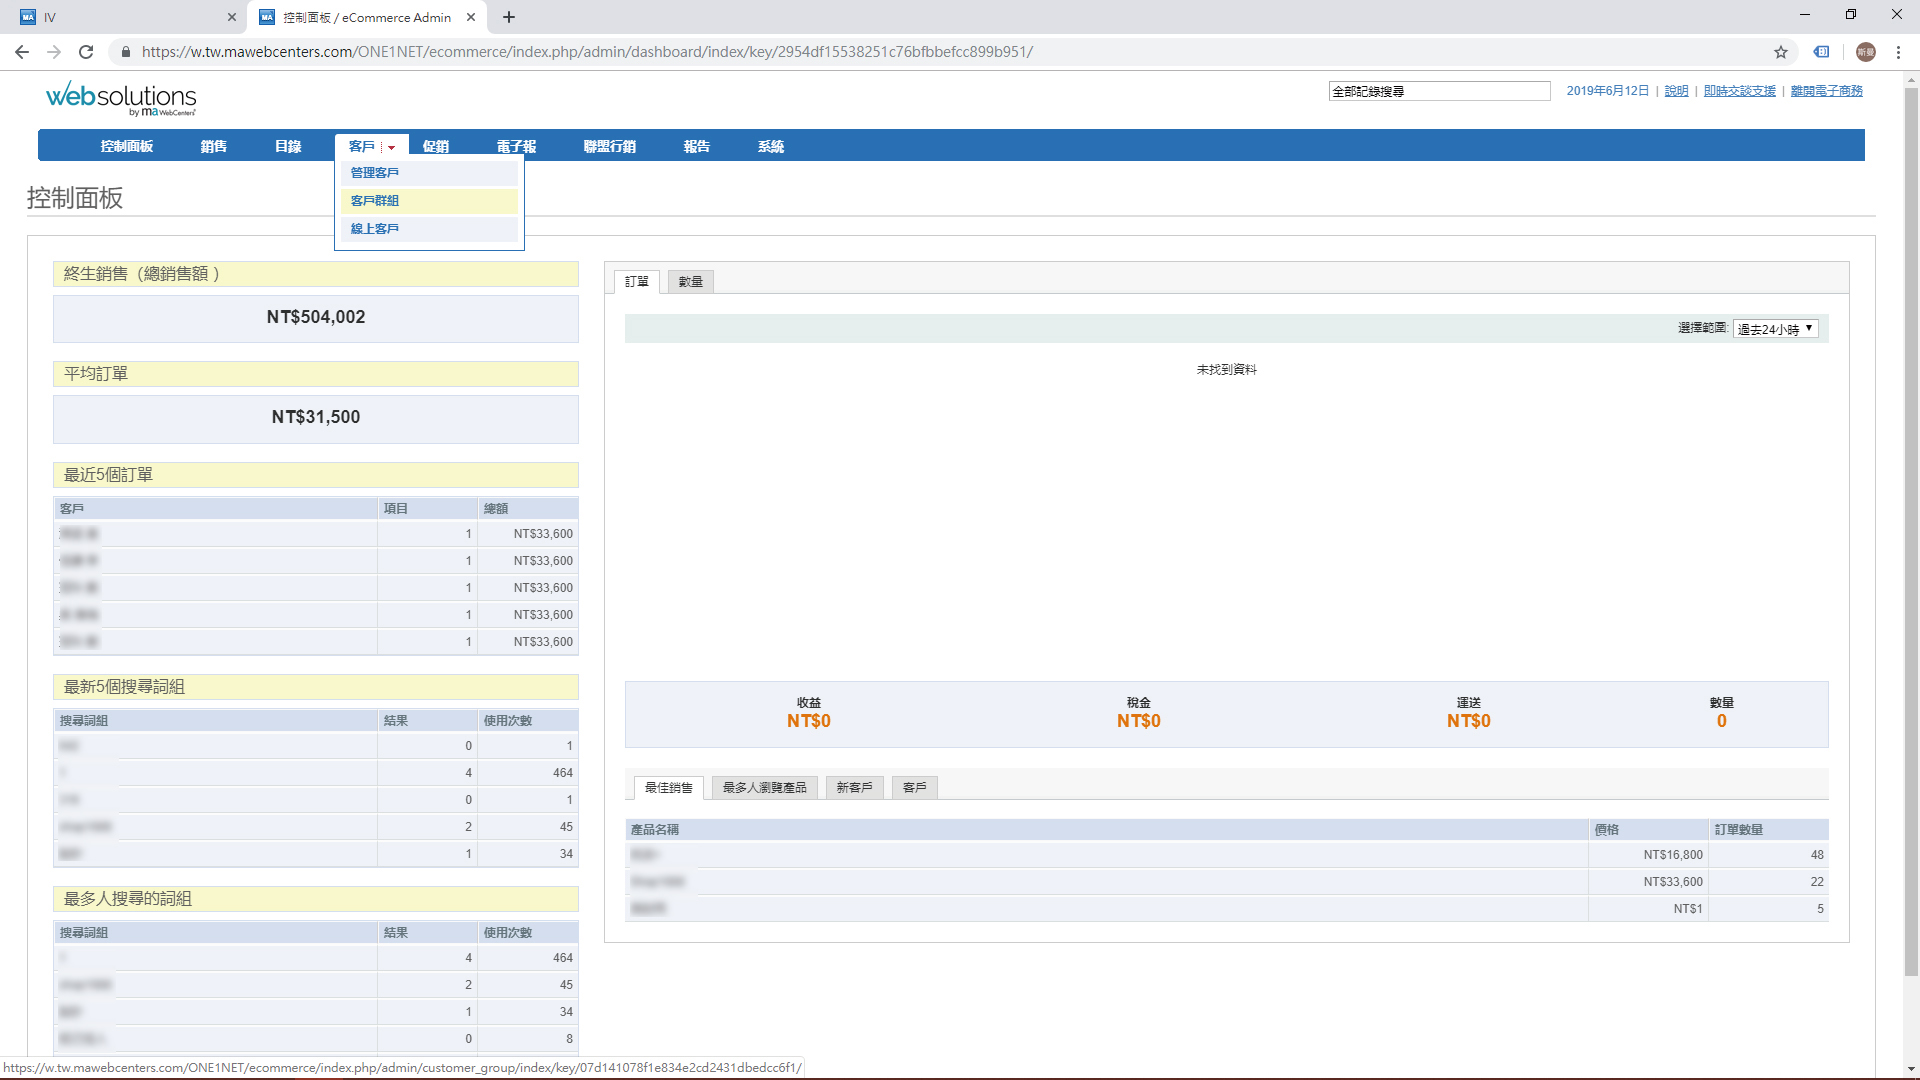Viewport: 1920px width, 1080px height.
Task: Click the 價格 column header
Action: [1649, 830]
